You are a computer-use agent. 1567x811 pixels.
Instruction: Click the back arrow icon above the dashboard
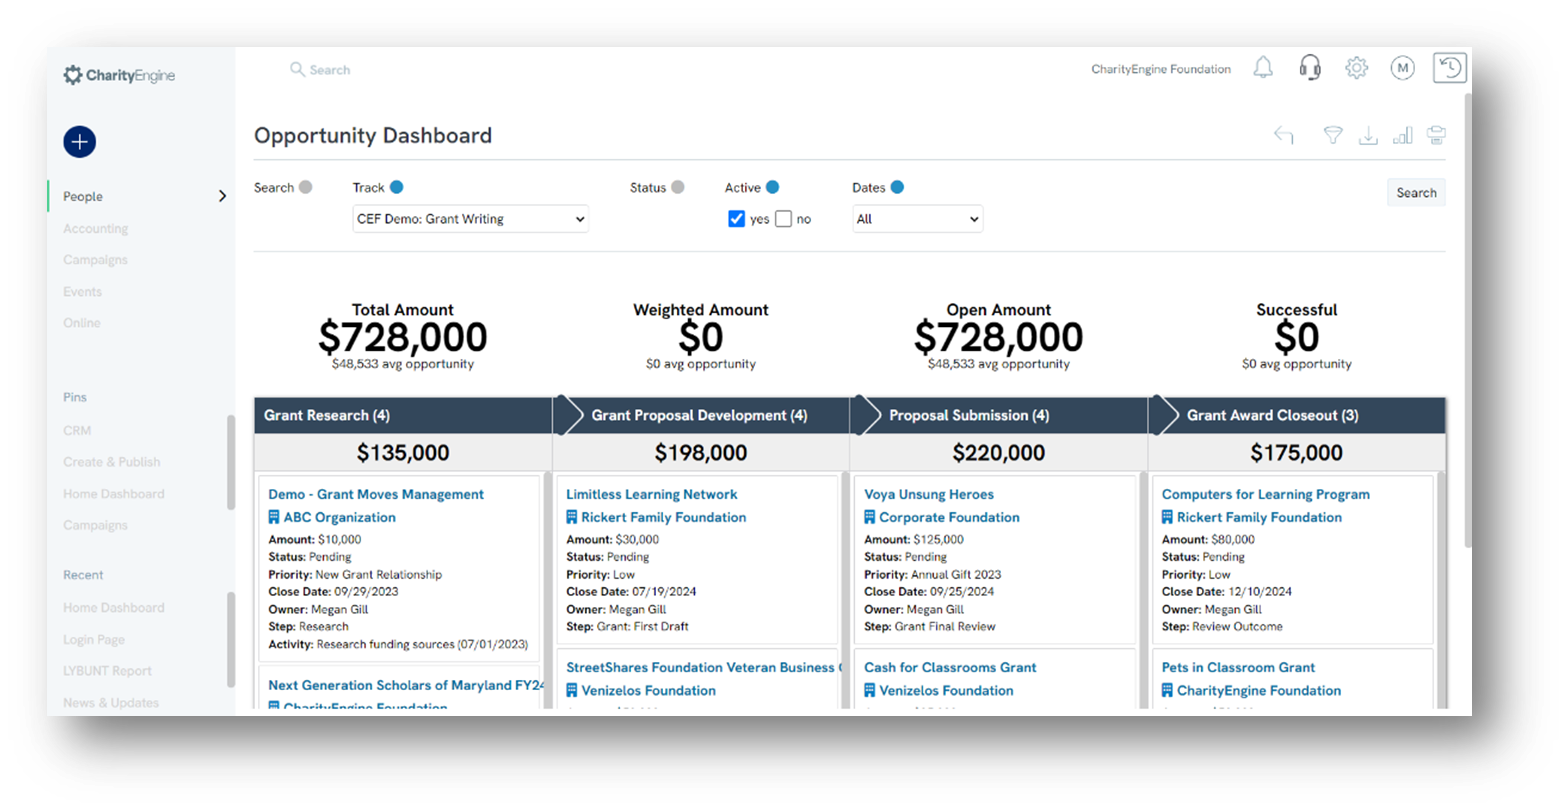[1284, 135]
